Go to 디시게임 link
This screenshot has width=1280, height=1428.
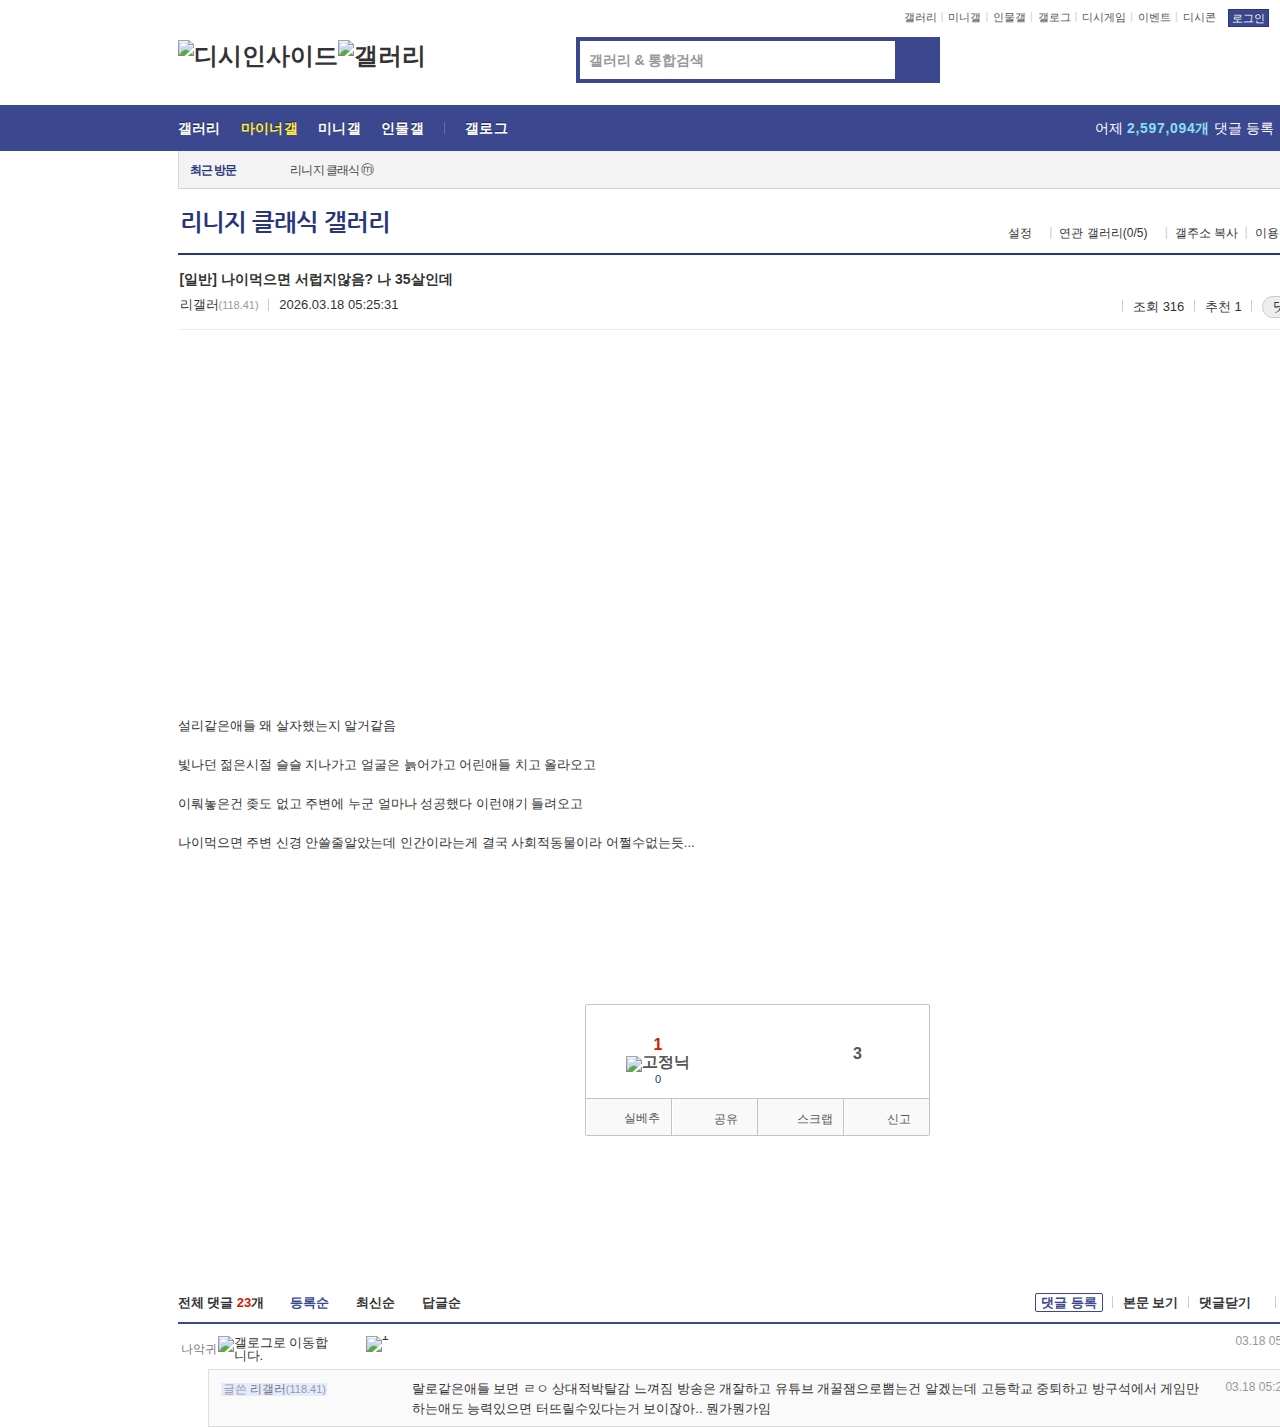click(x=1104, y=18)
